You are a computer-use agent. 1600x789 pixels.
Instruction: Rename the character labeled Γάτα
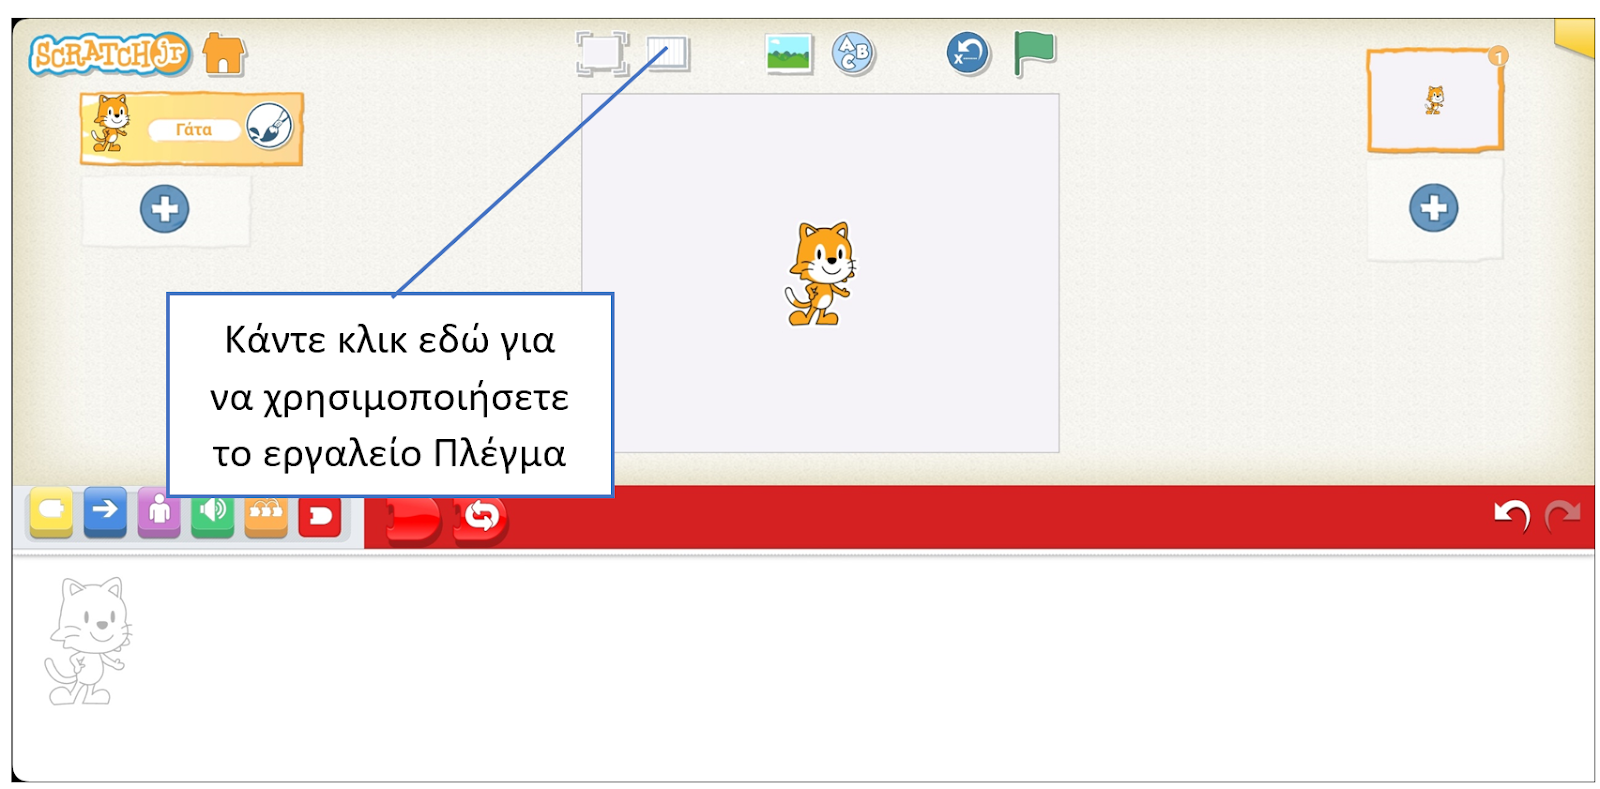(x=194, y=130)
